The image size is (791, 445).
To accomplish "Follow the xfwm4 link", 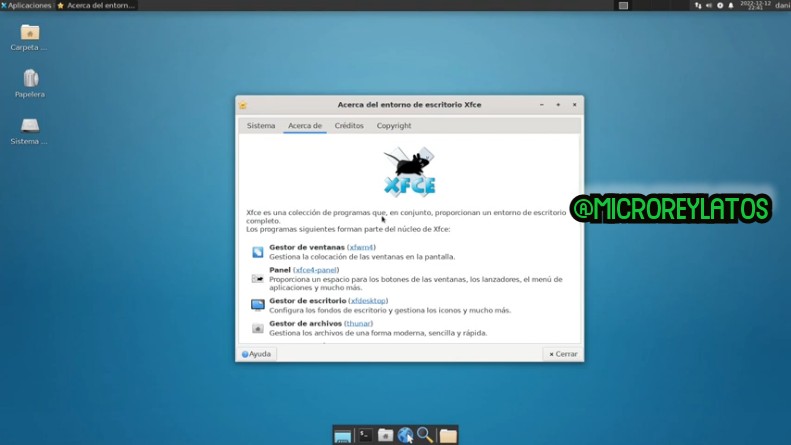I will 361,247.
